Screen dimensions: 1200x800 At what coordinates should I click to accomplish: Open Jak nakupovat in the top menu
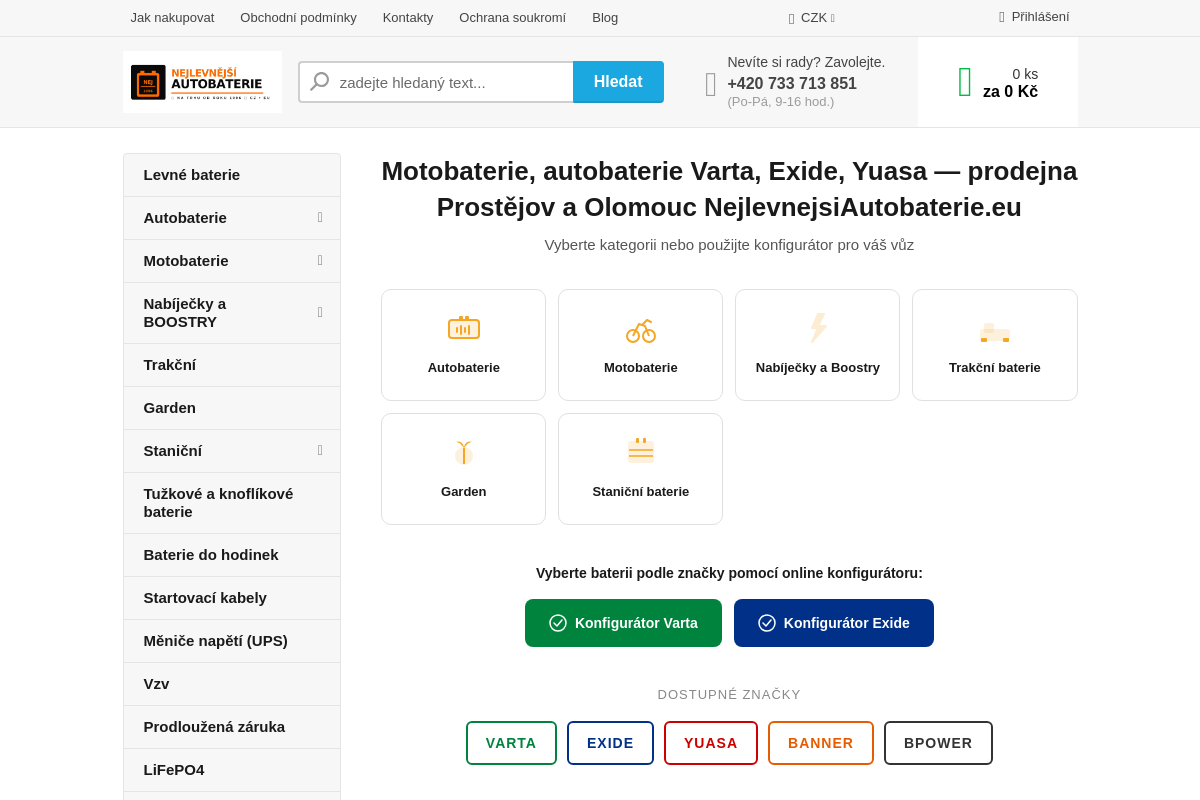click(172, 17)
